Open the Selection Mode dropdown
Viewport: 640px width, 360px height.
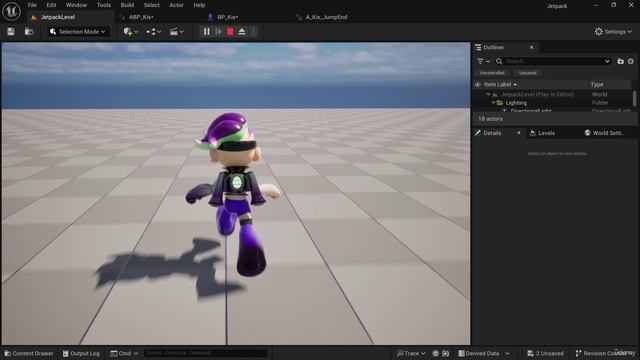click(78, 31)
